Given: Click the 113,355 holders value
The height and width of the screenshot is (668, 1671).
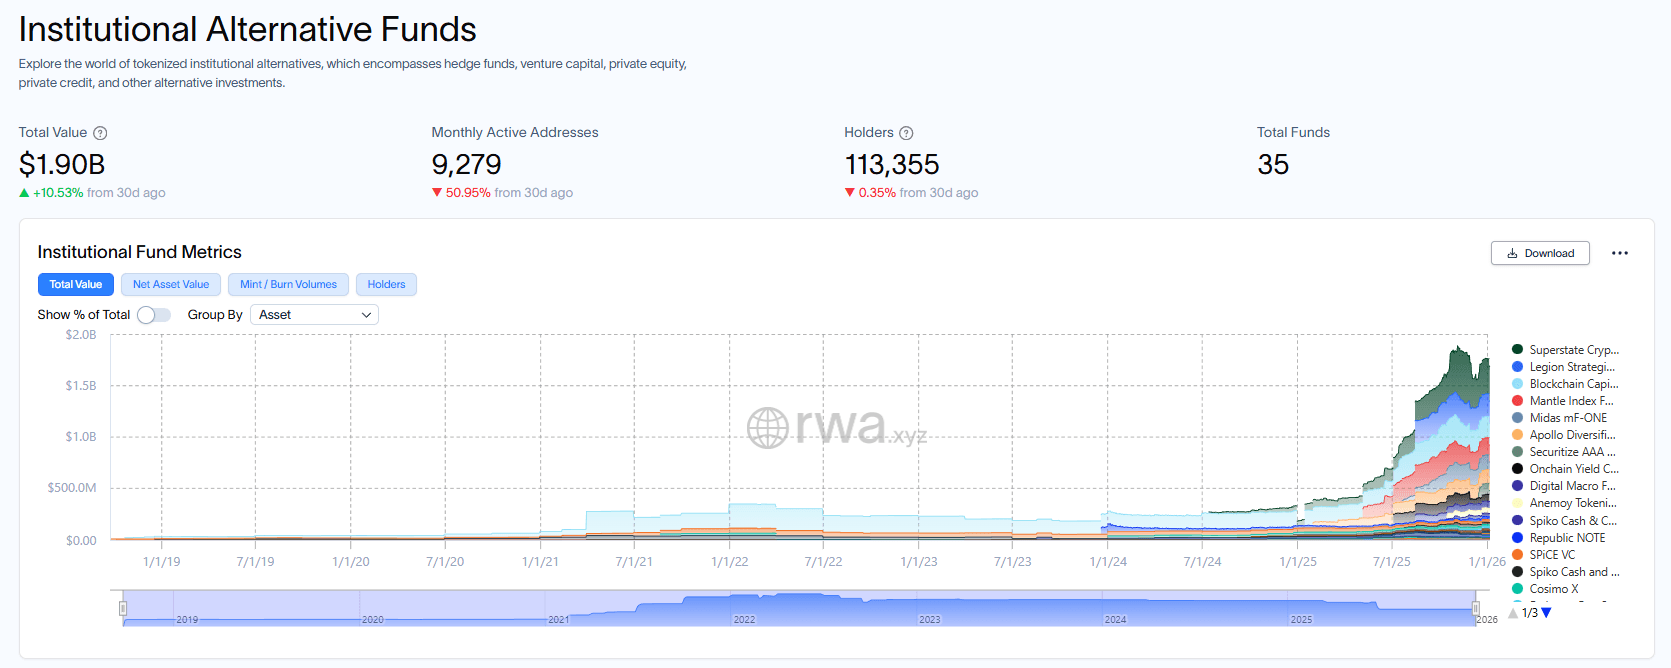Looking at the screenshot, I should 892,164.
